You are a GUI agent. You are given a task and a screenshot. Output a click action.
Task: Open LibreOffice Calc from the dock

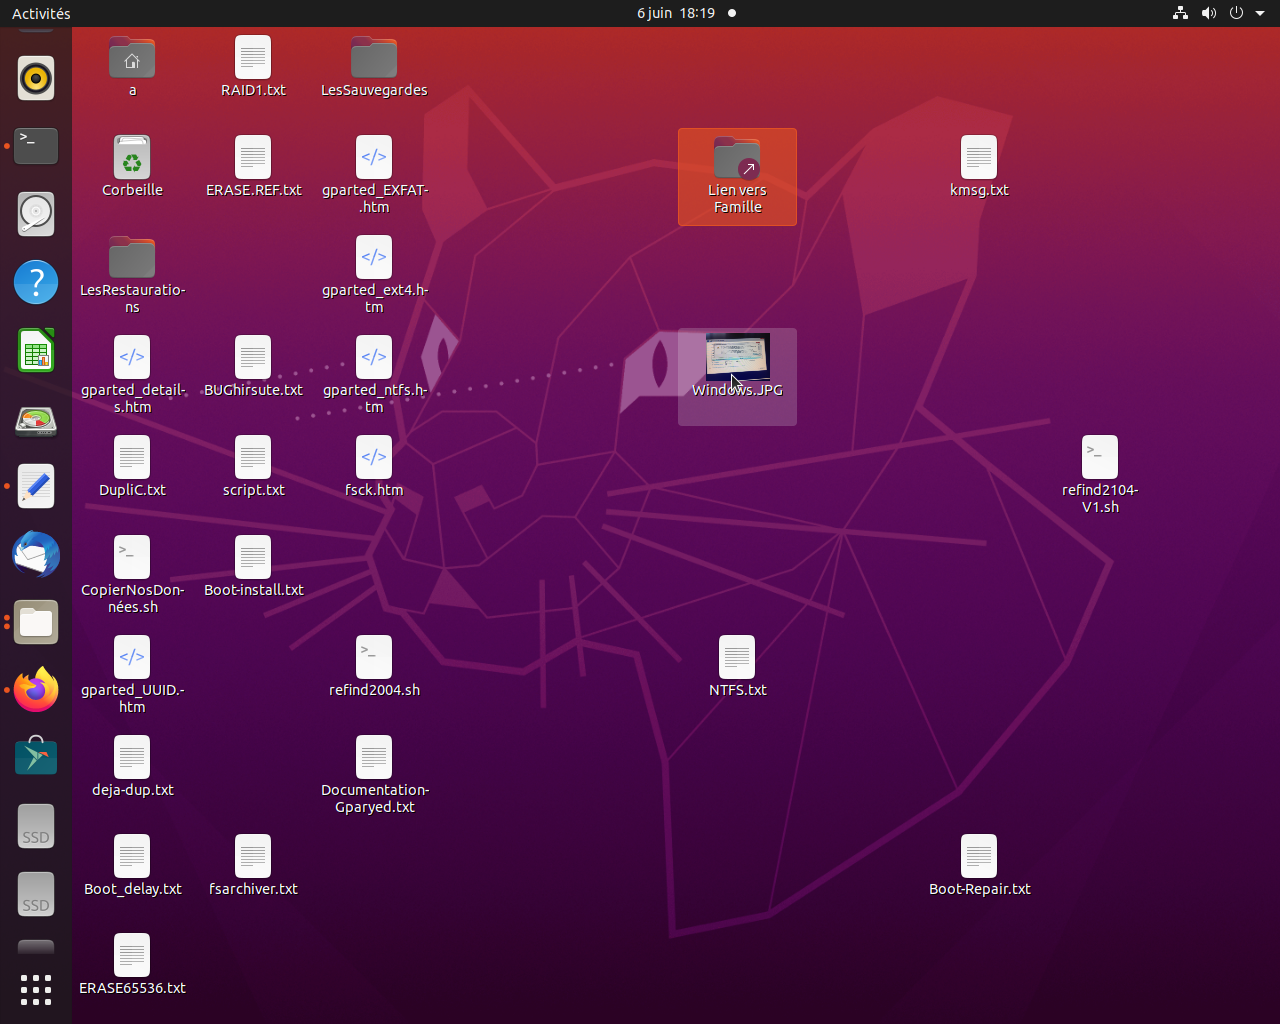click(x=36, y=351)
